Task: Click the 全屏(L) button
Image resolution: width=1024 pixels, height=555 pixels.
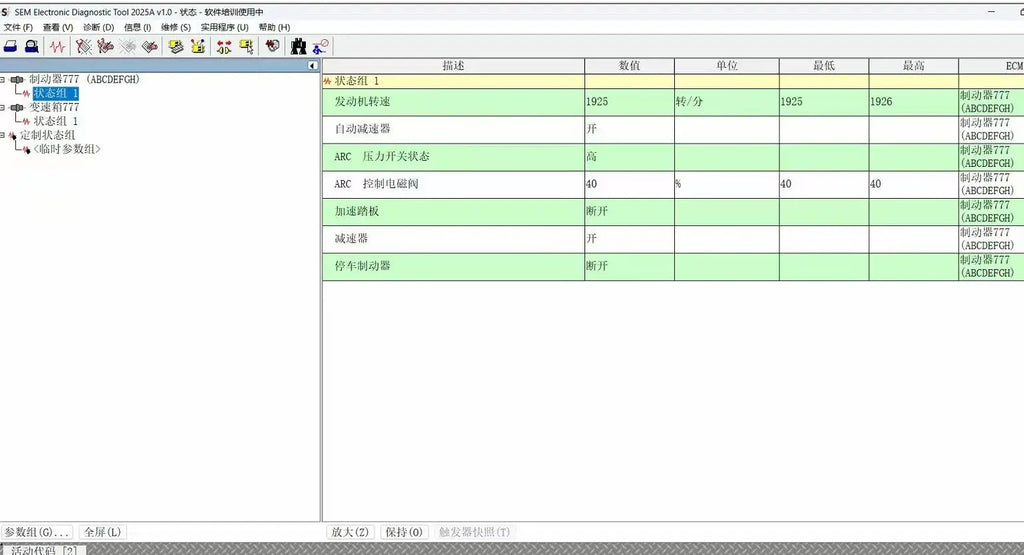Action: (x=103, y=532)
